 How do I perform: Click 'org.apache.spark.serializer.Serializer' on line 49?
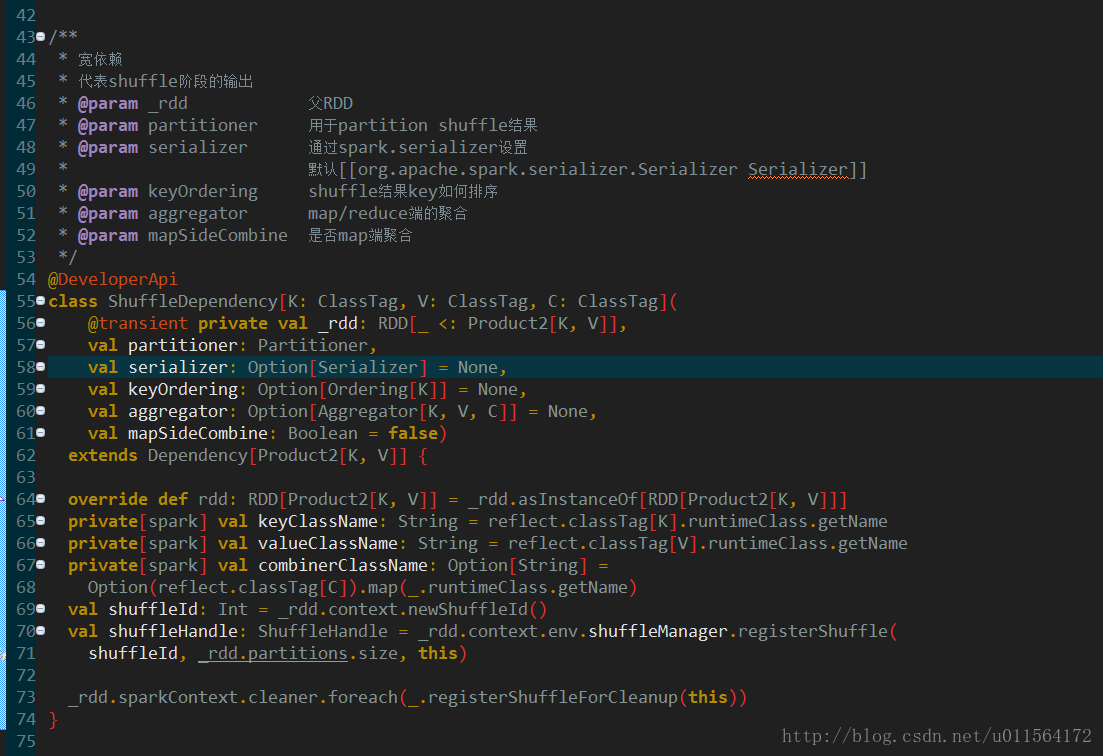(x=548, y=169)
